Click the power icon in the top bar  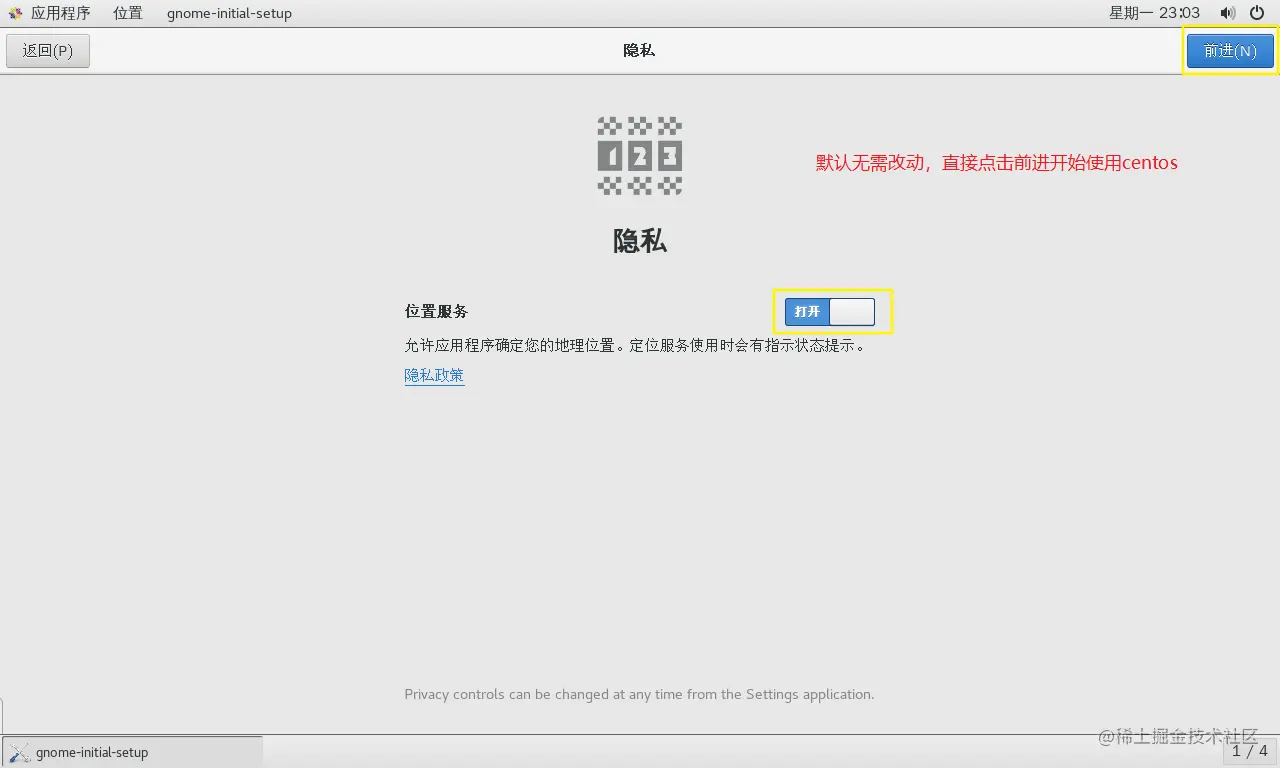pyautogui.click(x=1256, y=13)
